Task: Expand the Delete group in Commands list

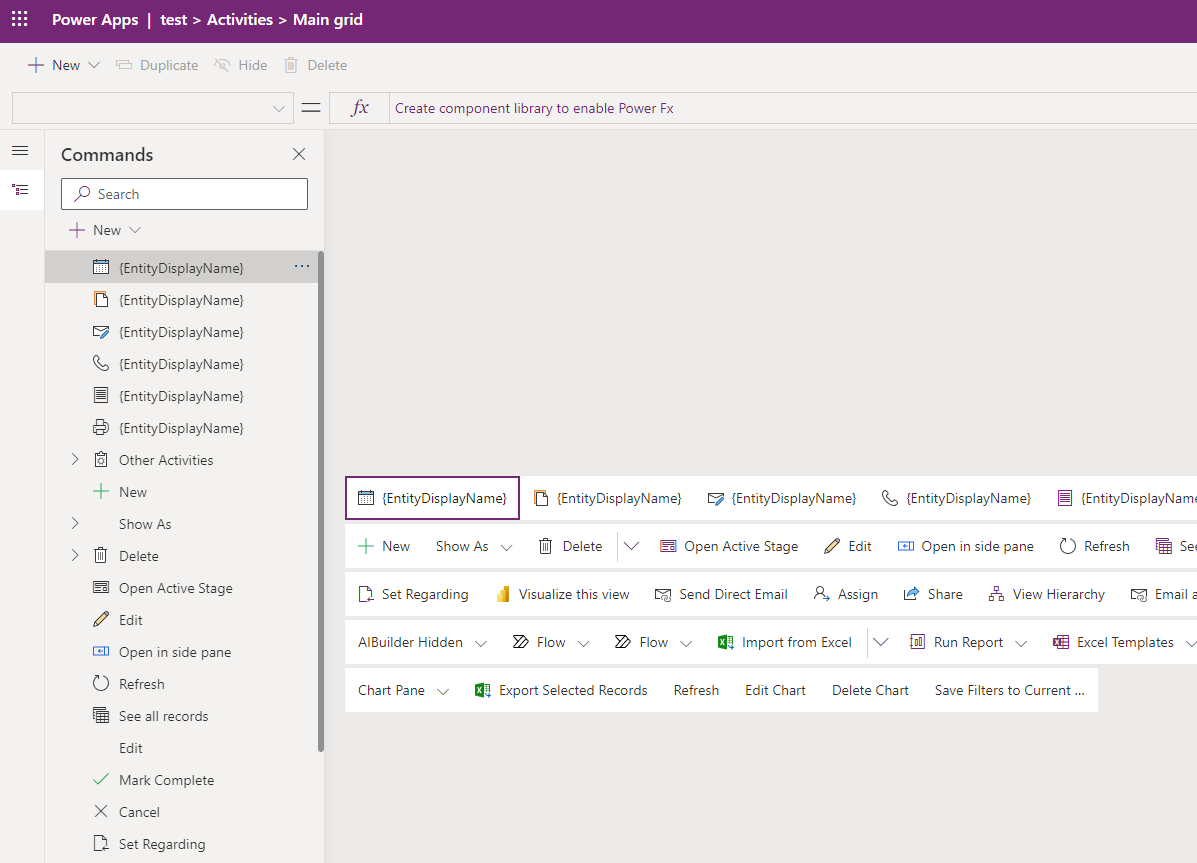Action: click(75, 555)
